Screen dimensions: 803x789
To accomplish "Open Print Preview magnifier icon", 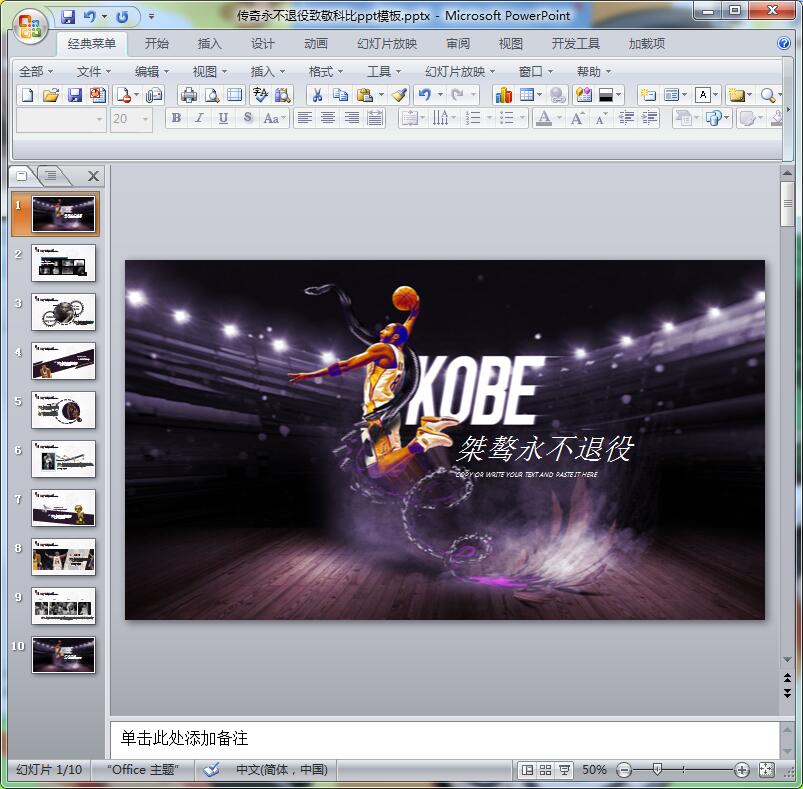I will coord(212,95).
